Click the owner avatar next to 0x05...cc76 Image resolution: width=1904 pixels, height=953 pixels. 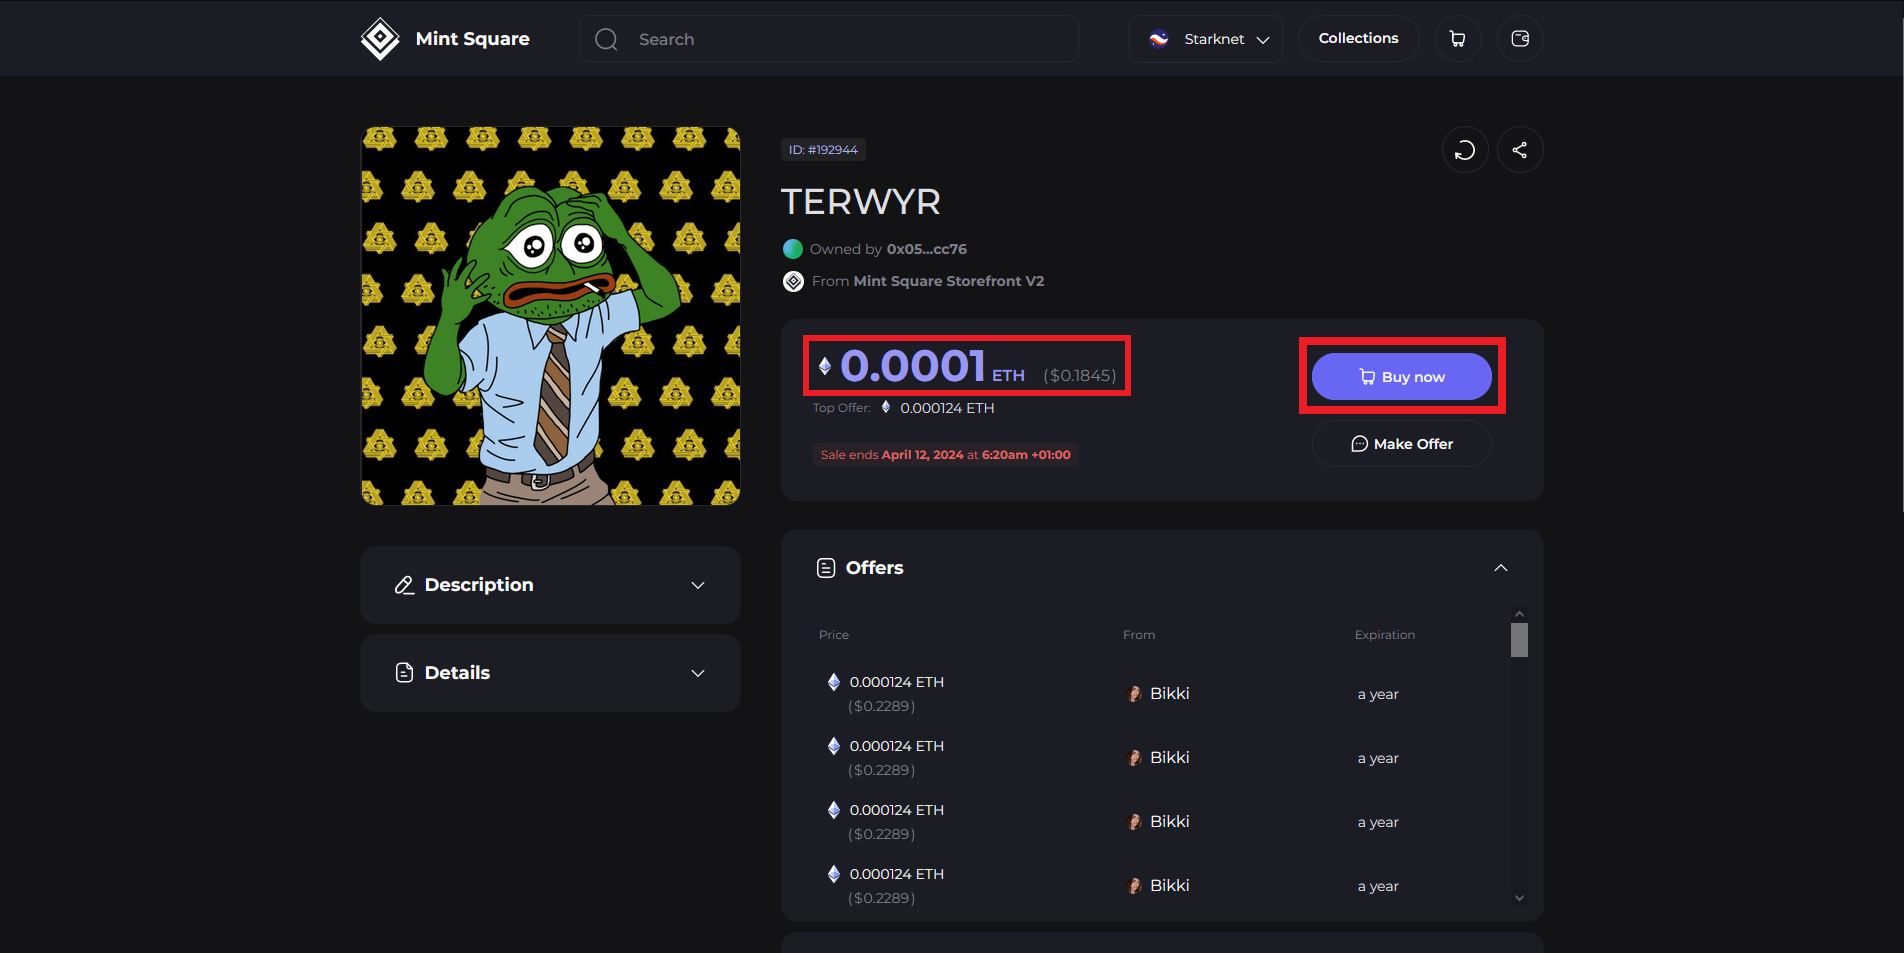(x=793, y=249)
